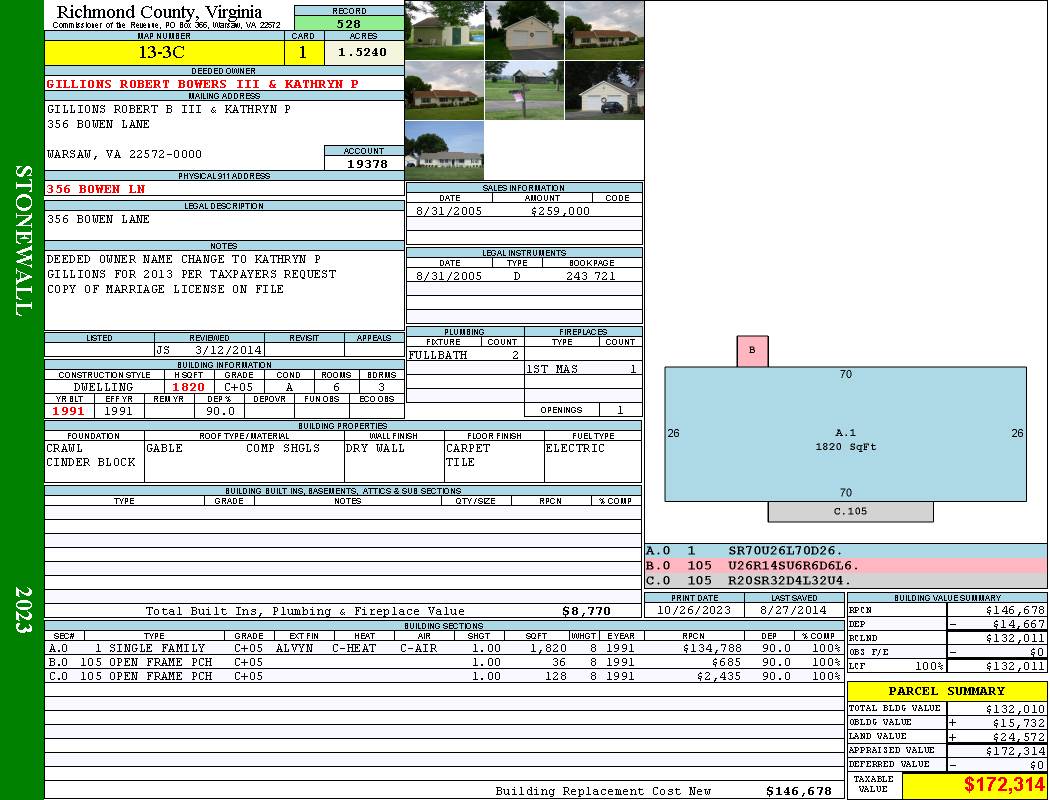Select the pink B.0 sketch code row
Image resolution: width=1050 pixels, height=800 pixels.
click(845, 565)
